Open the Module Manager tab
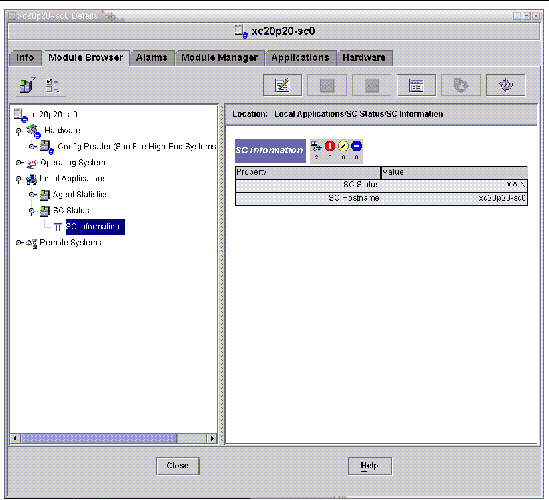 [220, 58]
